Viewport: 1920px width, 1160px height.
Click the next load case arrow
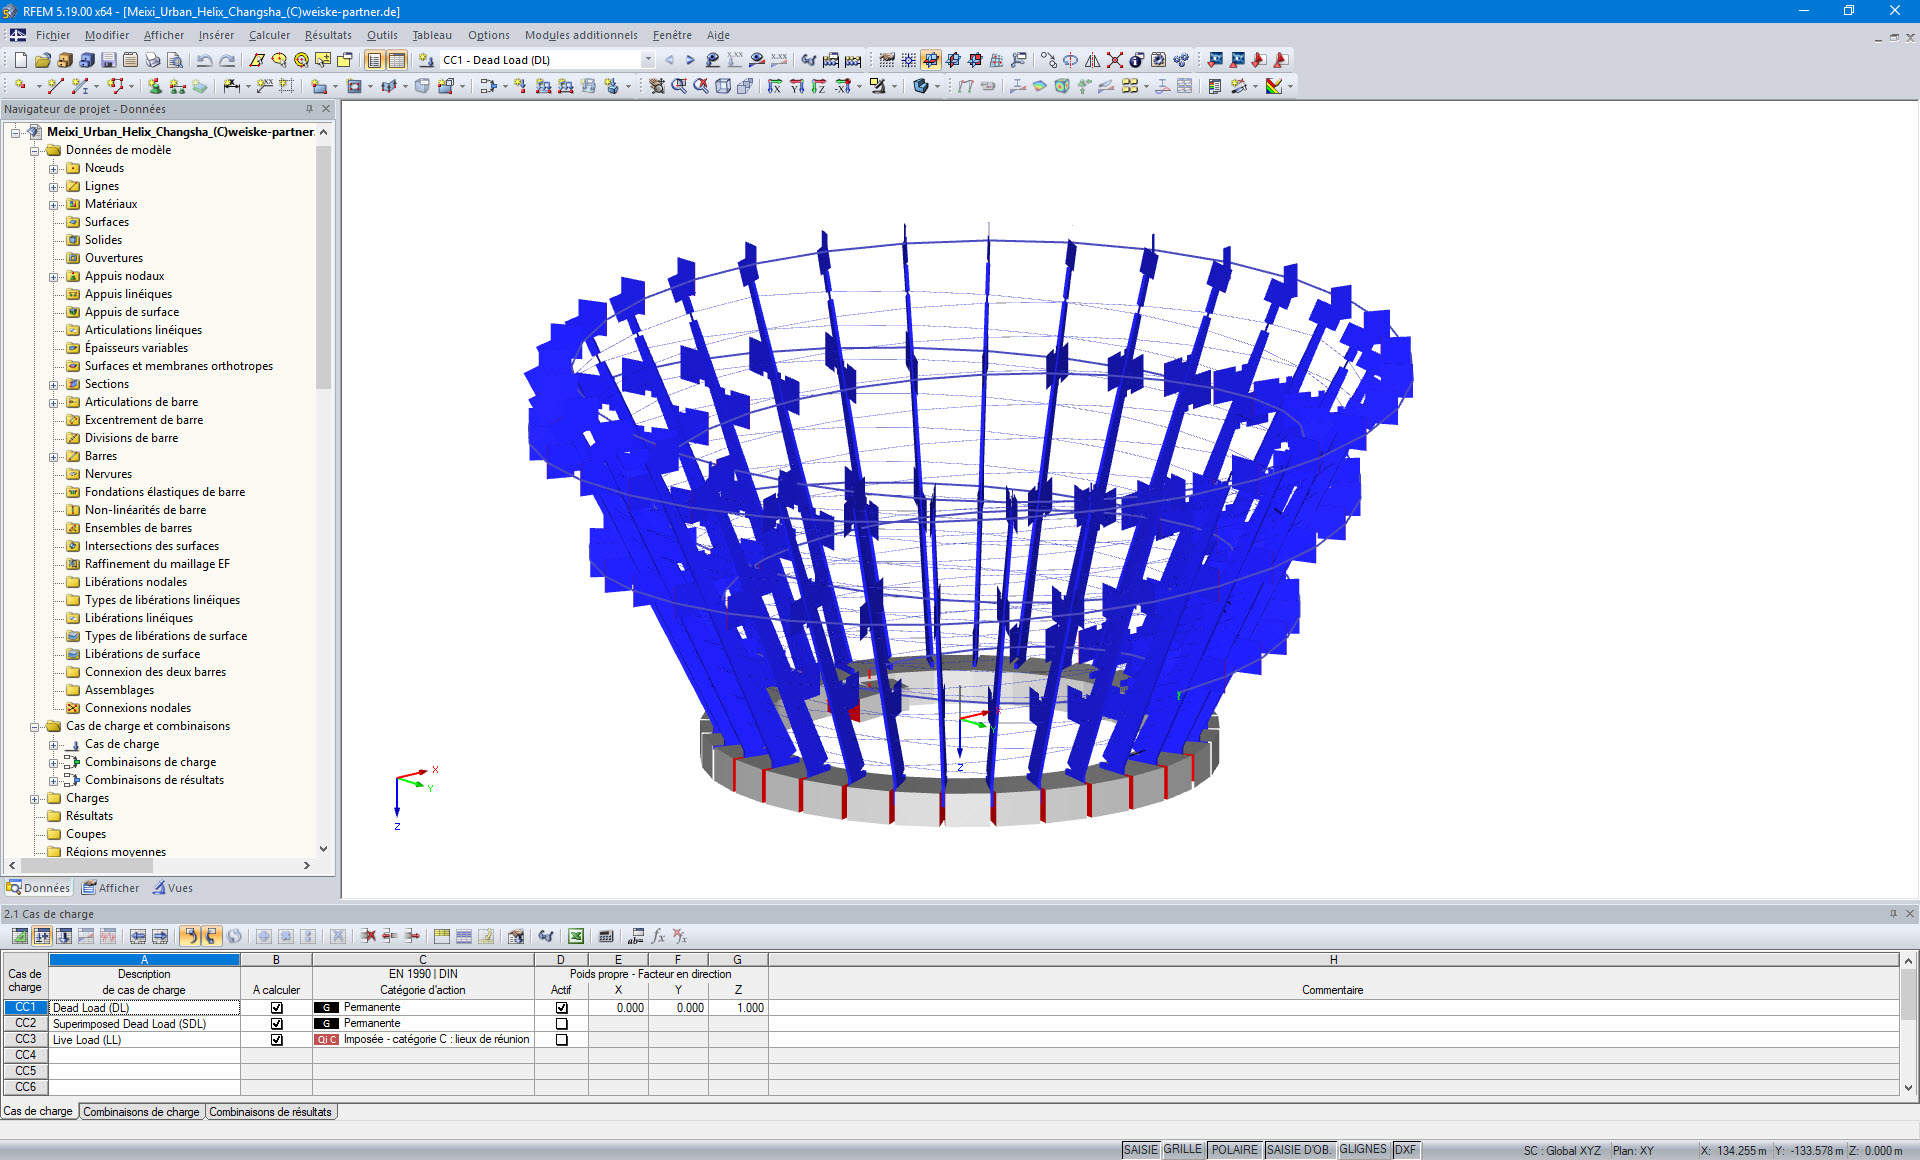(690, 61)
